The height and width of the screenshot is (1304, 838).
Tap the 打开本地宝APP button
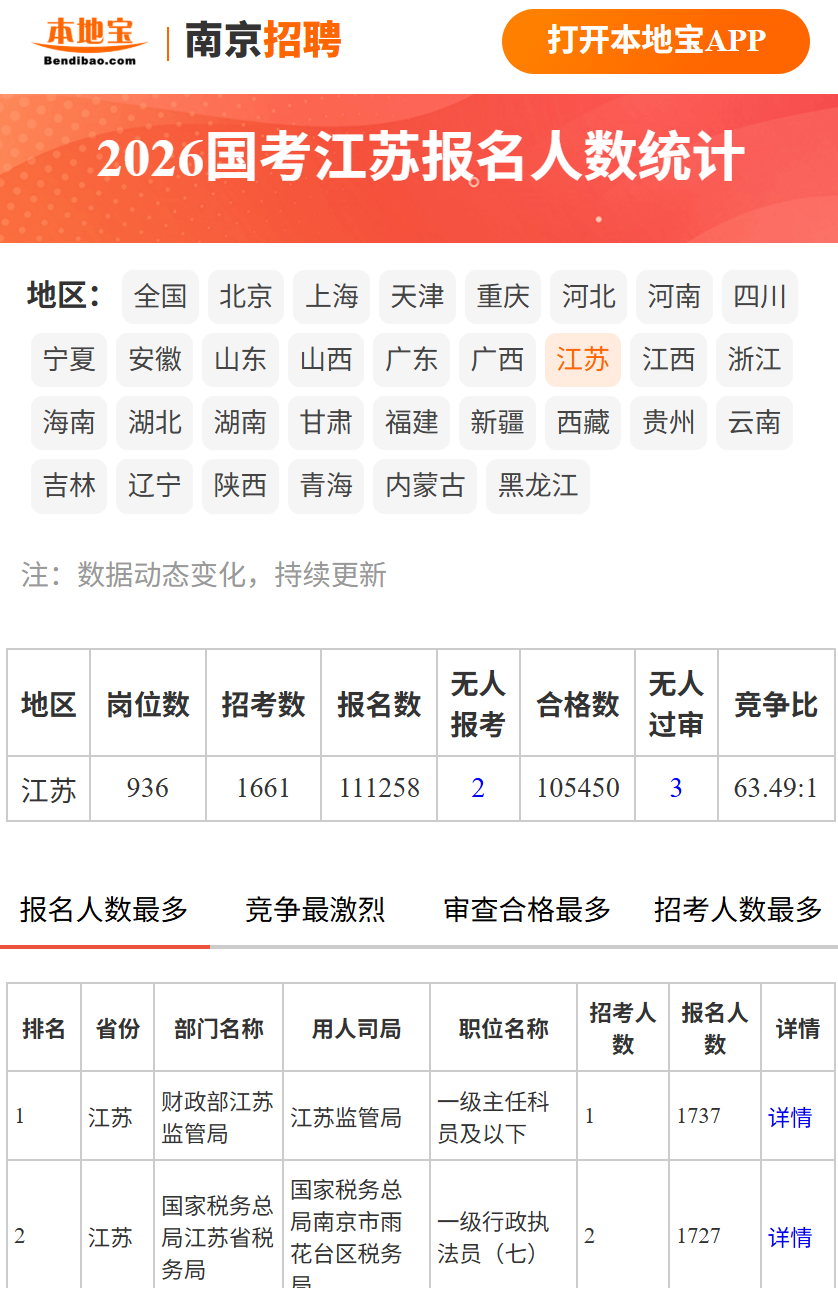656,41
